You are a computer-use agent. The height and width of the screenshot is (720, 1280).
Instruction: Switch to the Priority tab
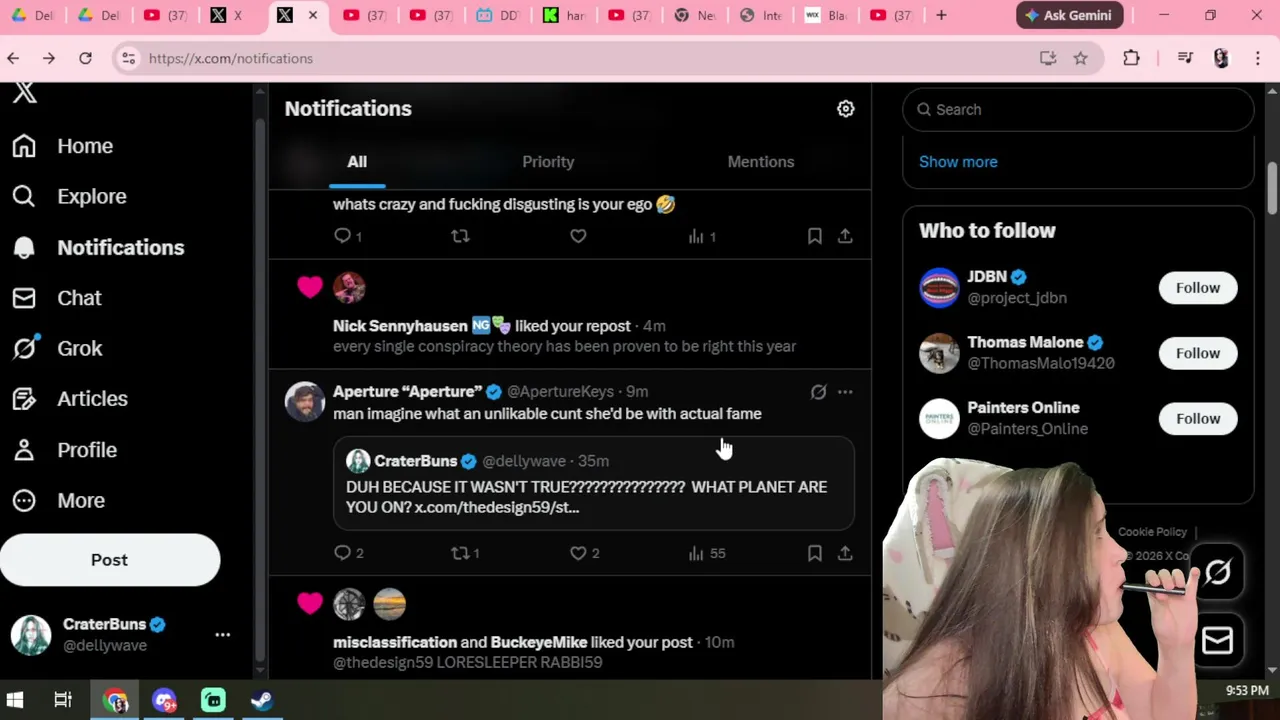(x=548, y=162)
